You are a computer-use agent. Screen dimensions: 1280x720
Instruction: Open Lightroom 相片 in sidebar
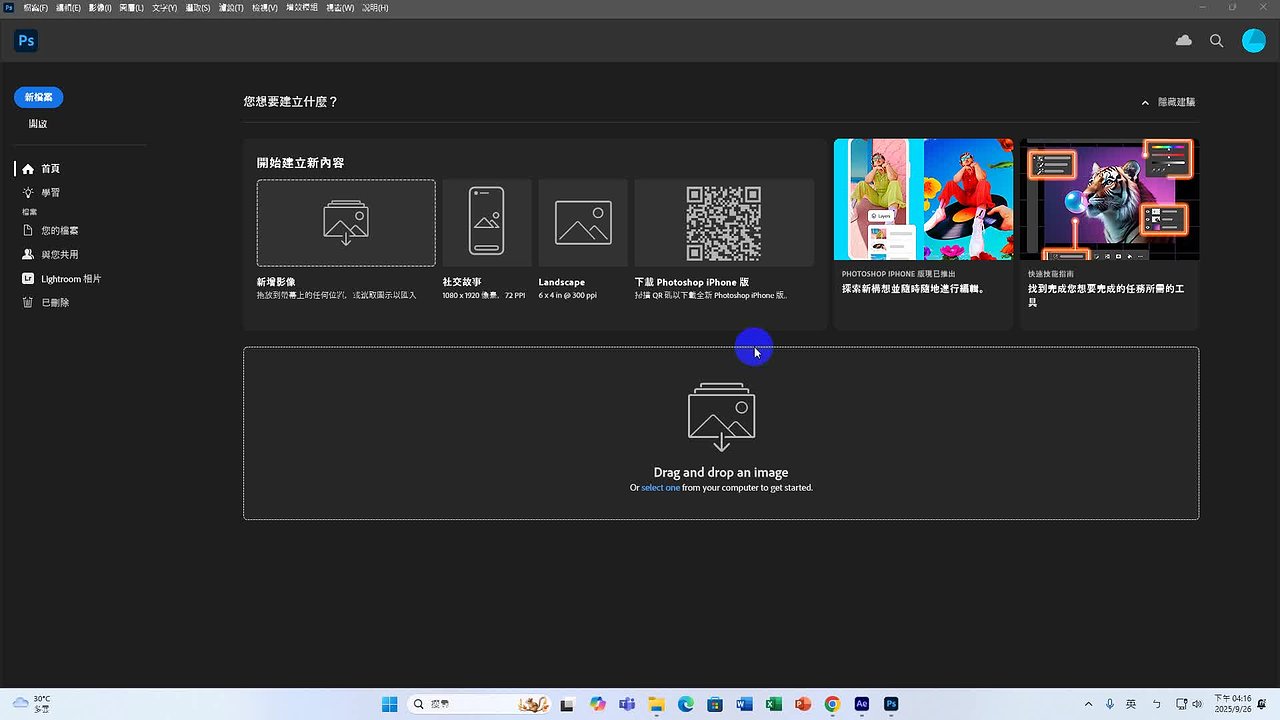pyautogui.click(x=70, y=279)
